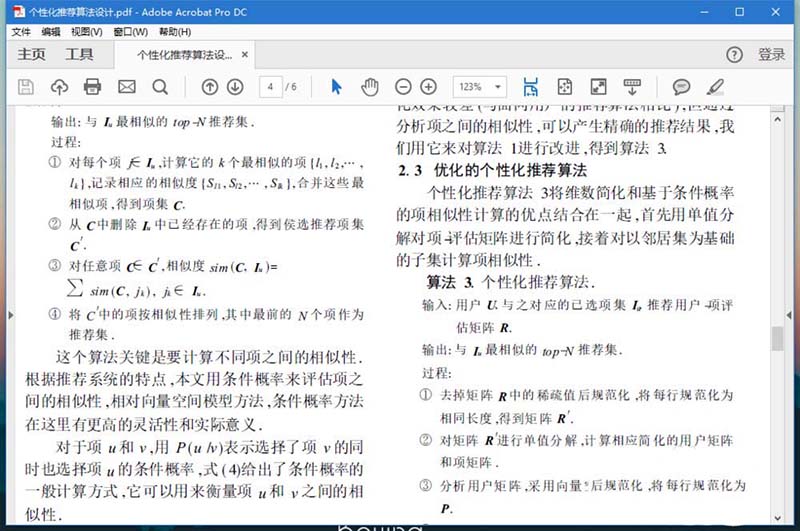Viewport: 800px width, 531px height.
Task: Zoom out with the minus button
Action: 403,87
